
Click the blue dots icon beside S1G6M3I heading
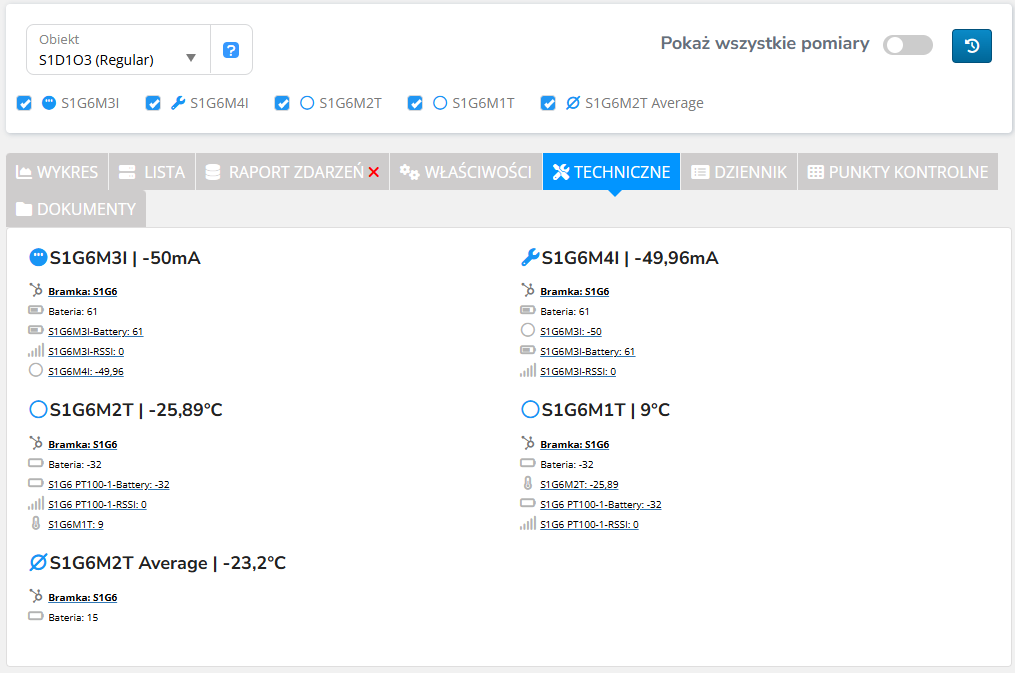point(38,258)
